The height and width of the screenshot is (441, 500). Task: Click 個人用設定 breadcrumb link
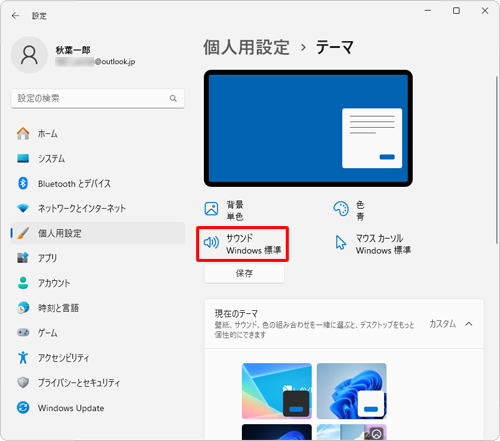pos(246,47)
